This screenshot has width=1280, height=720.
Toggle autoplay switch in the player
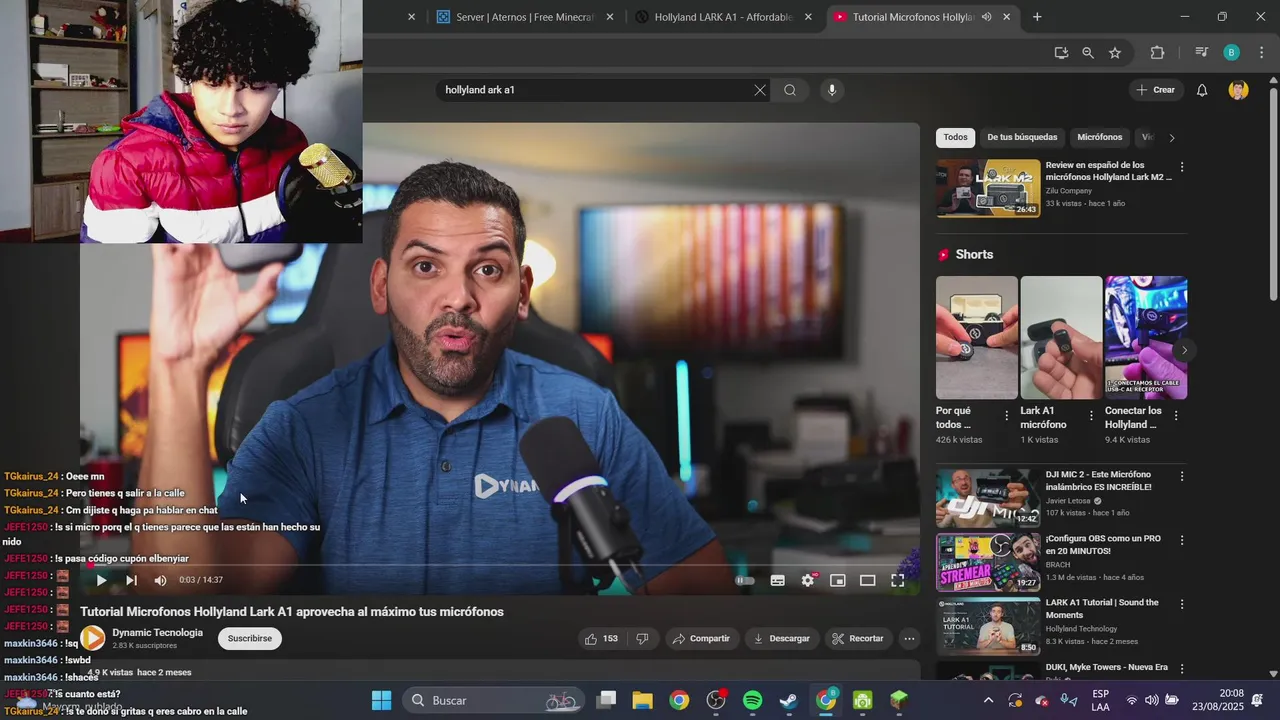pyautogui.click(x=745, y=580)
